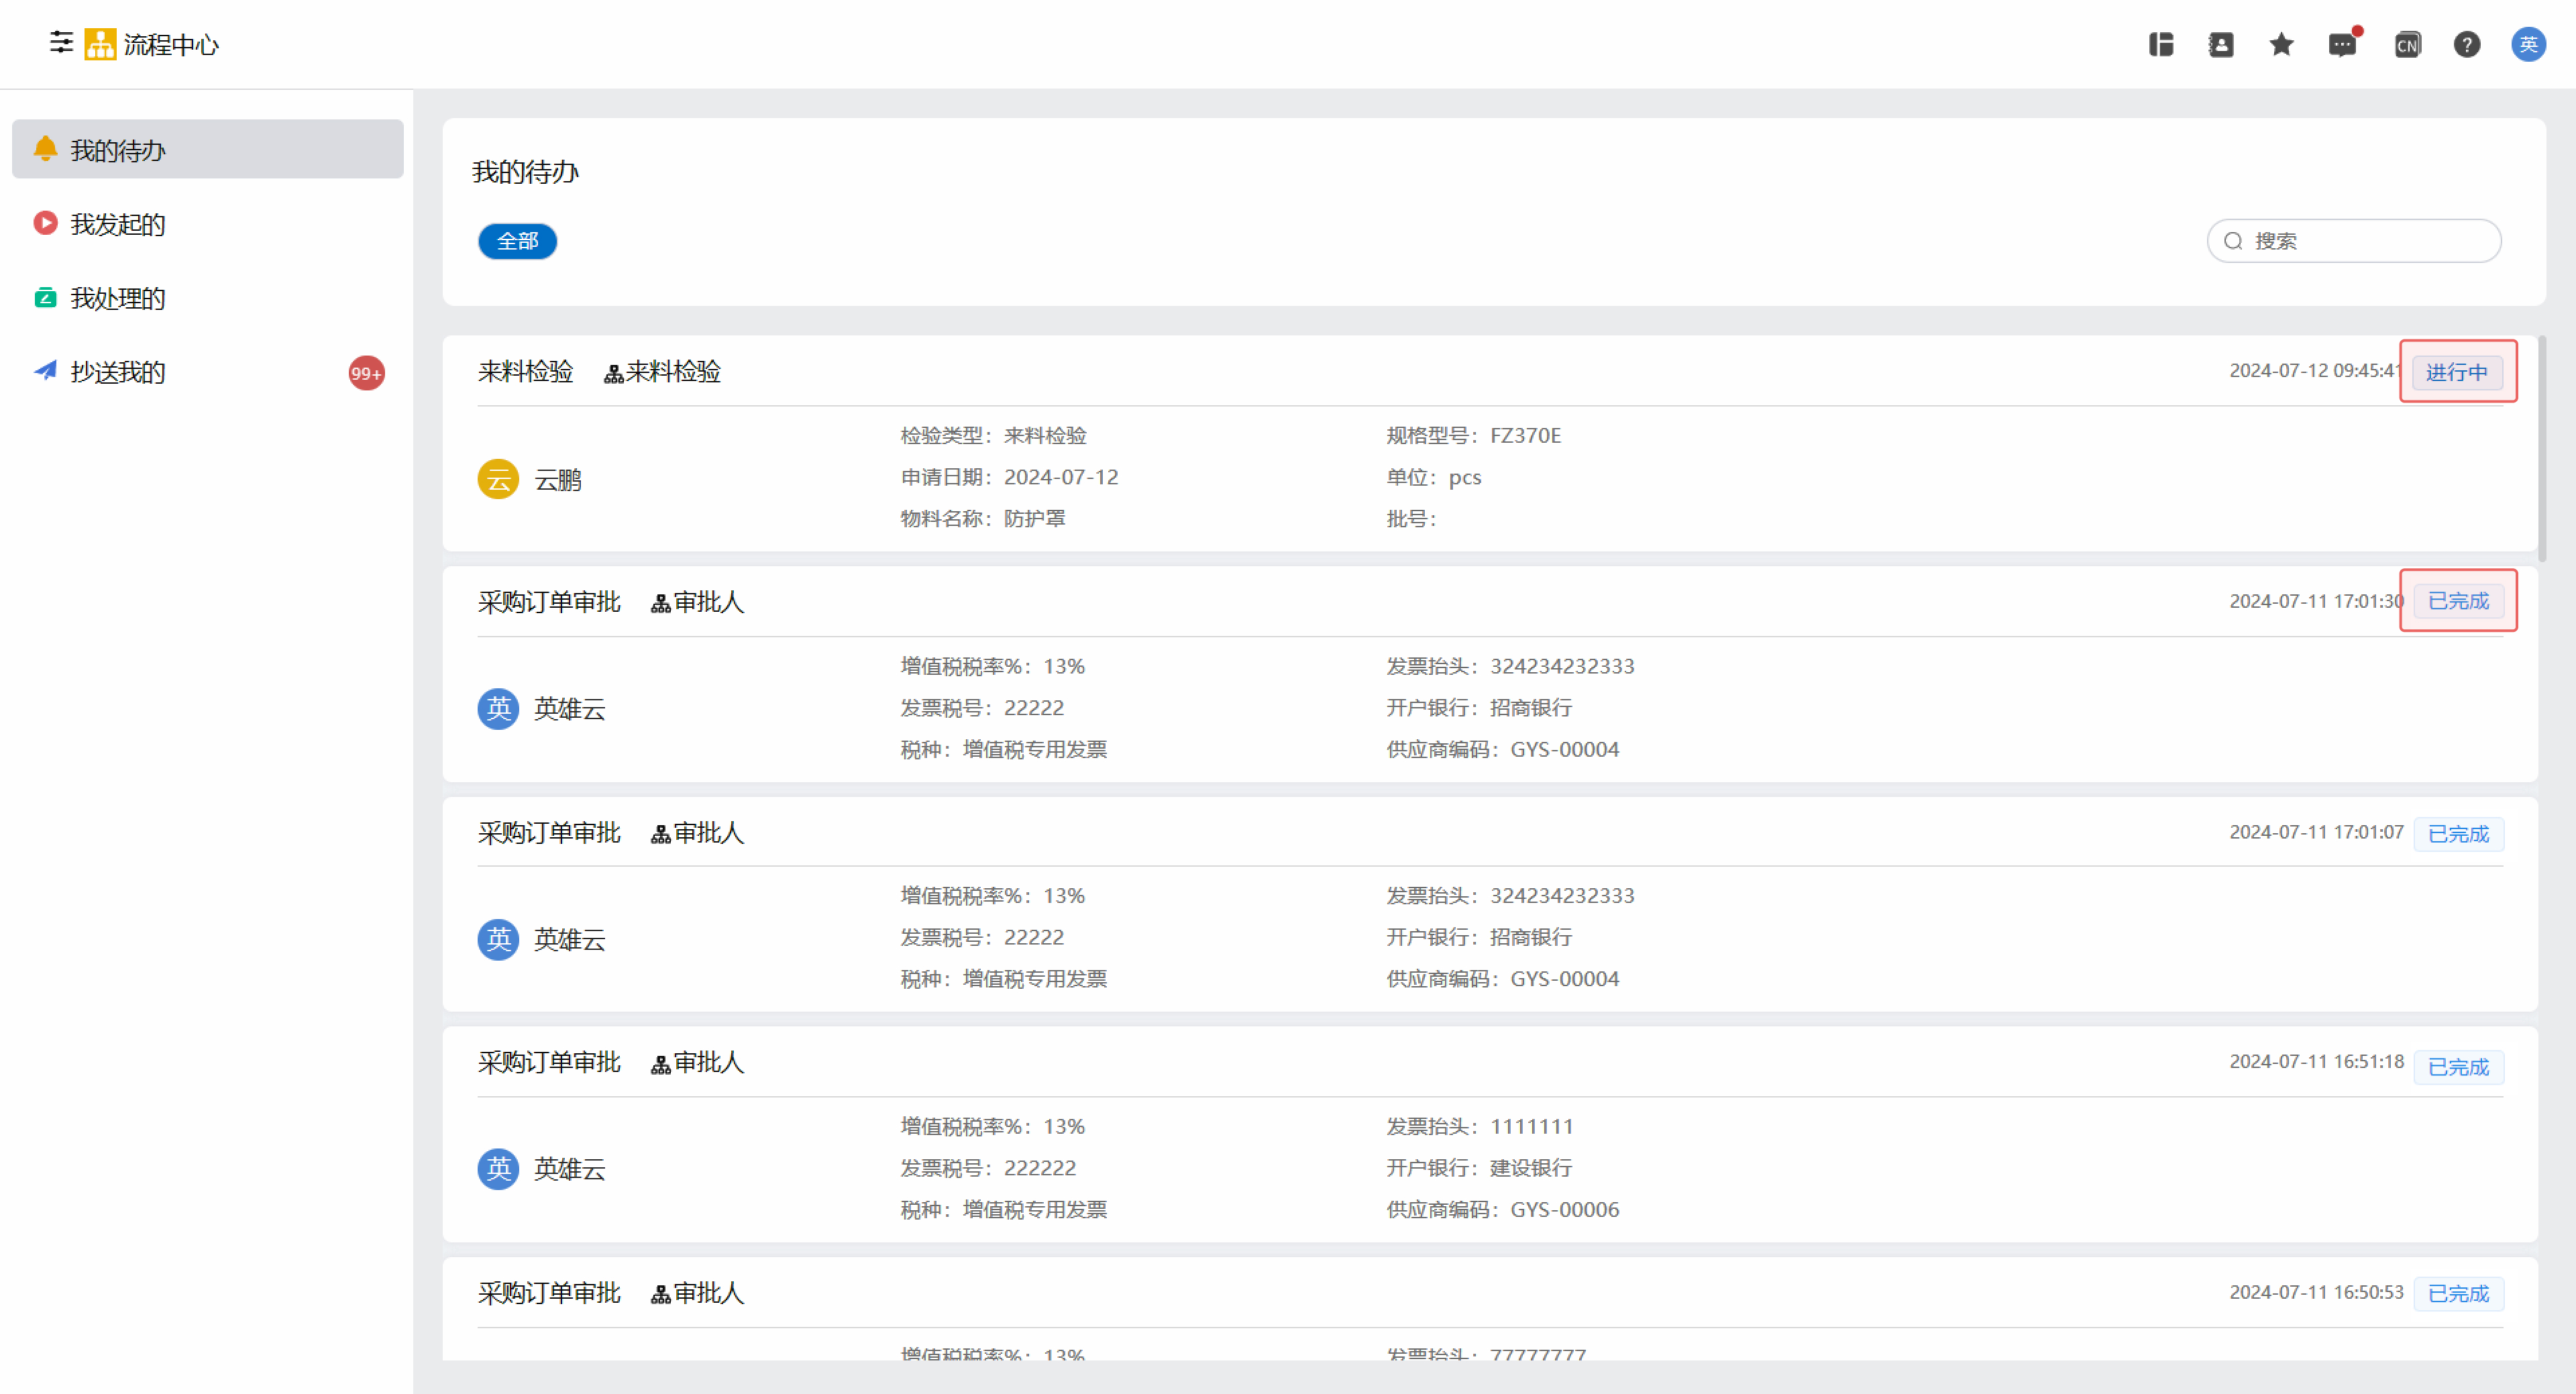Click the workflow node icon before 来料检验

(x=613, y=374)
